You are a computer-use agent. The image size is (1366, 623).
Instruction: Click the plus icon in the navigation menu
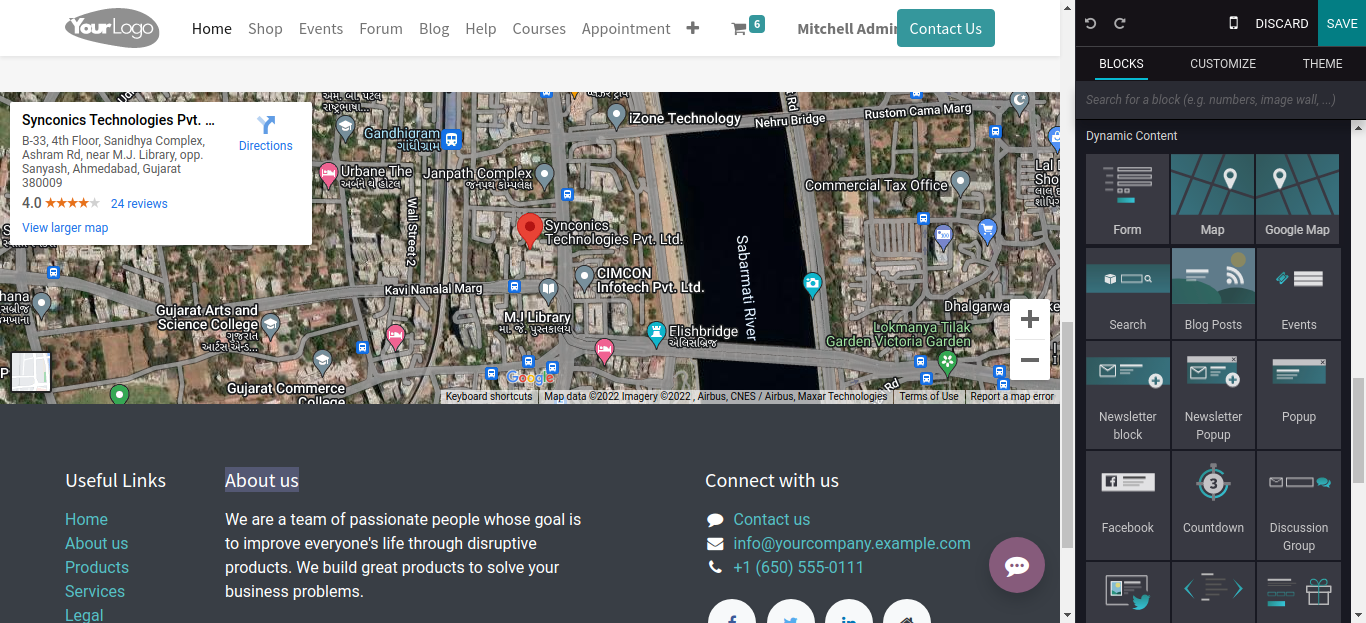click(x=692, y=28)
